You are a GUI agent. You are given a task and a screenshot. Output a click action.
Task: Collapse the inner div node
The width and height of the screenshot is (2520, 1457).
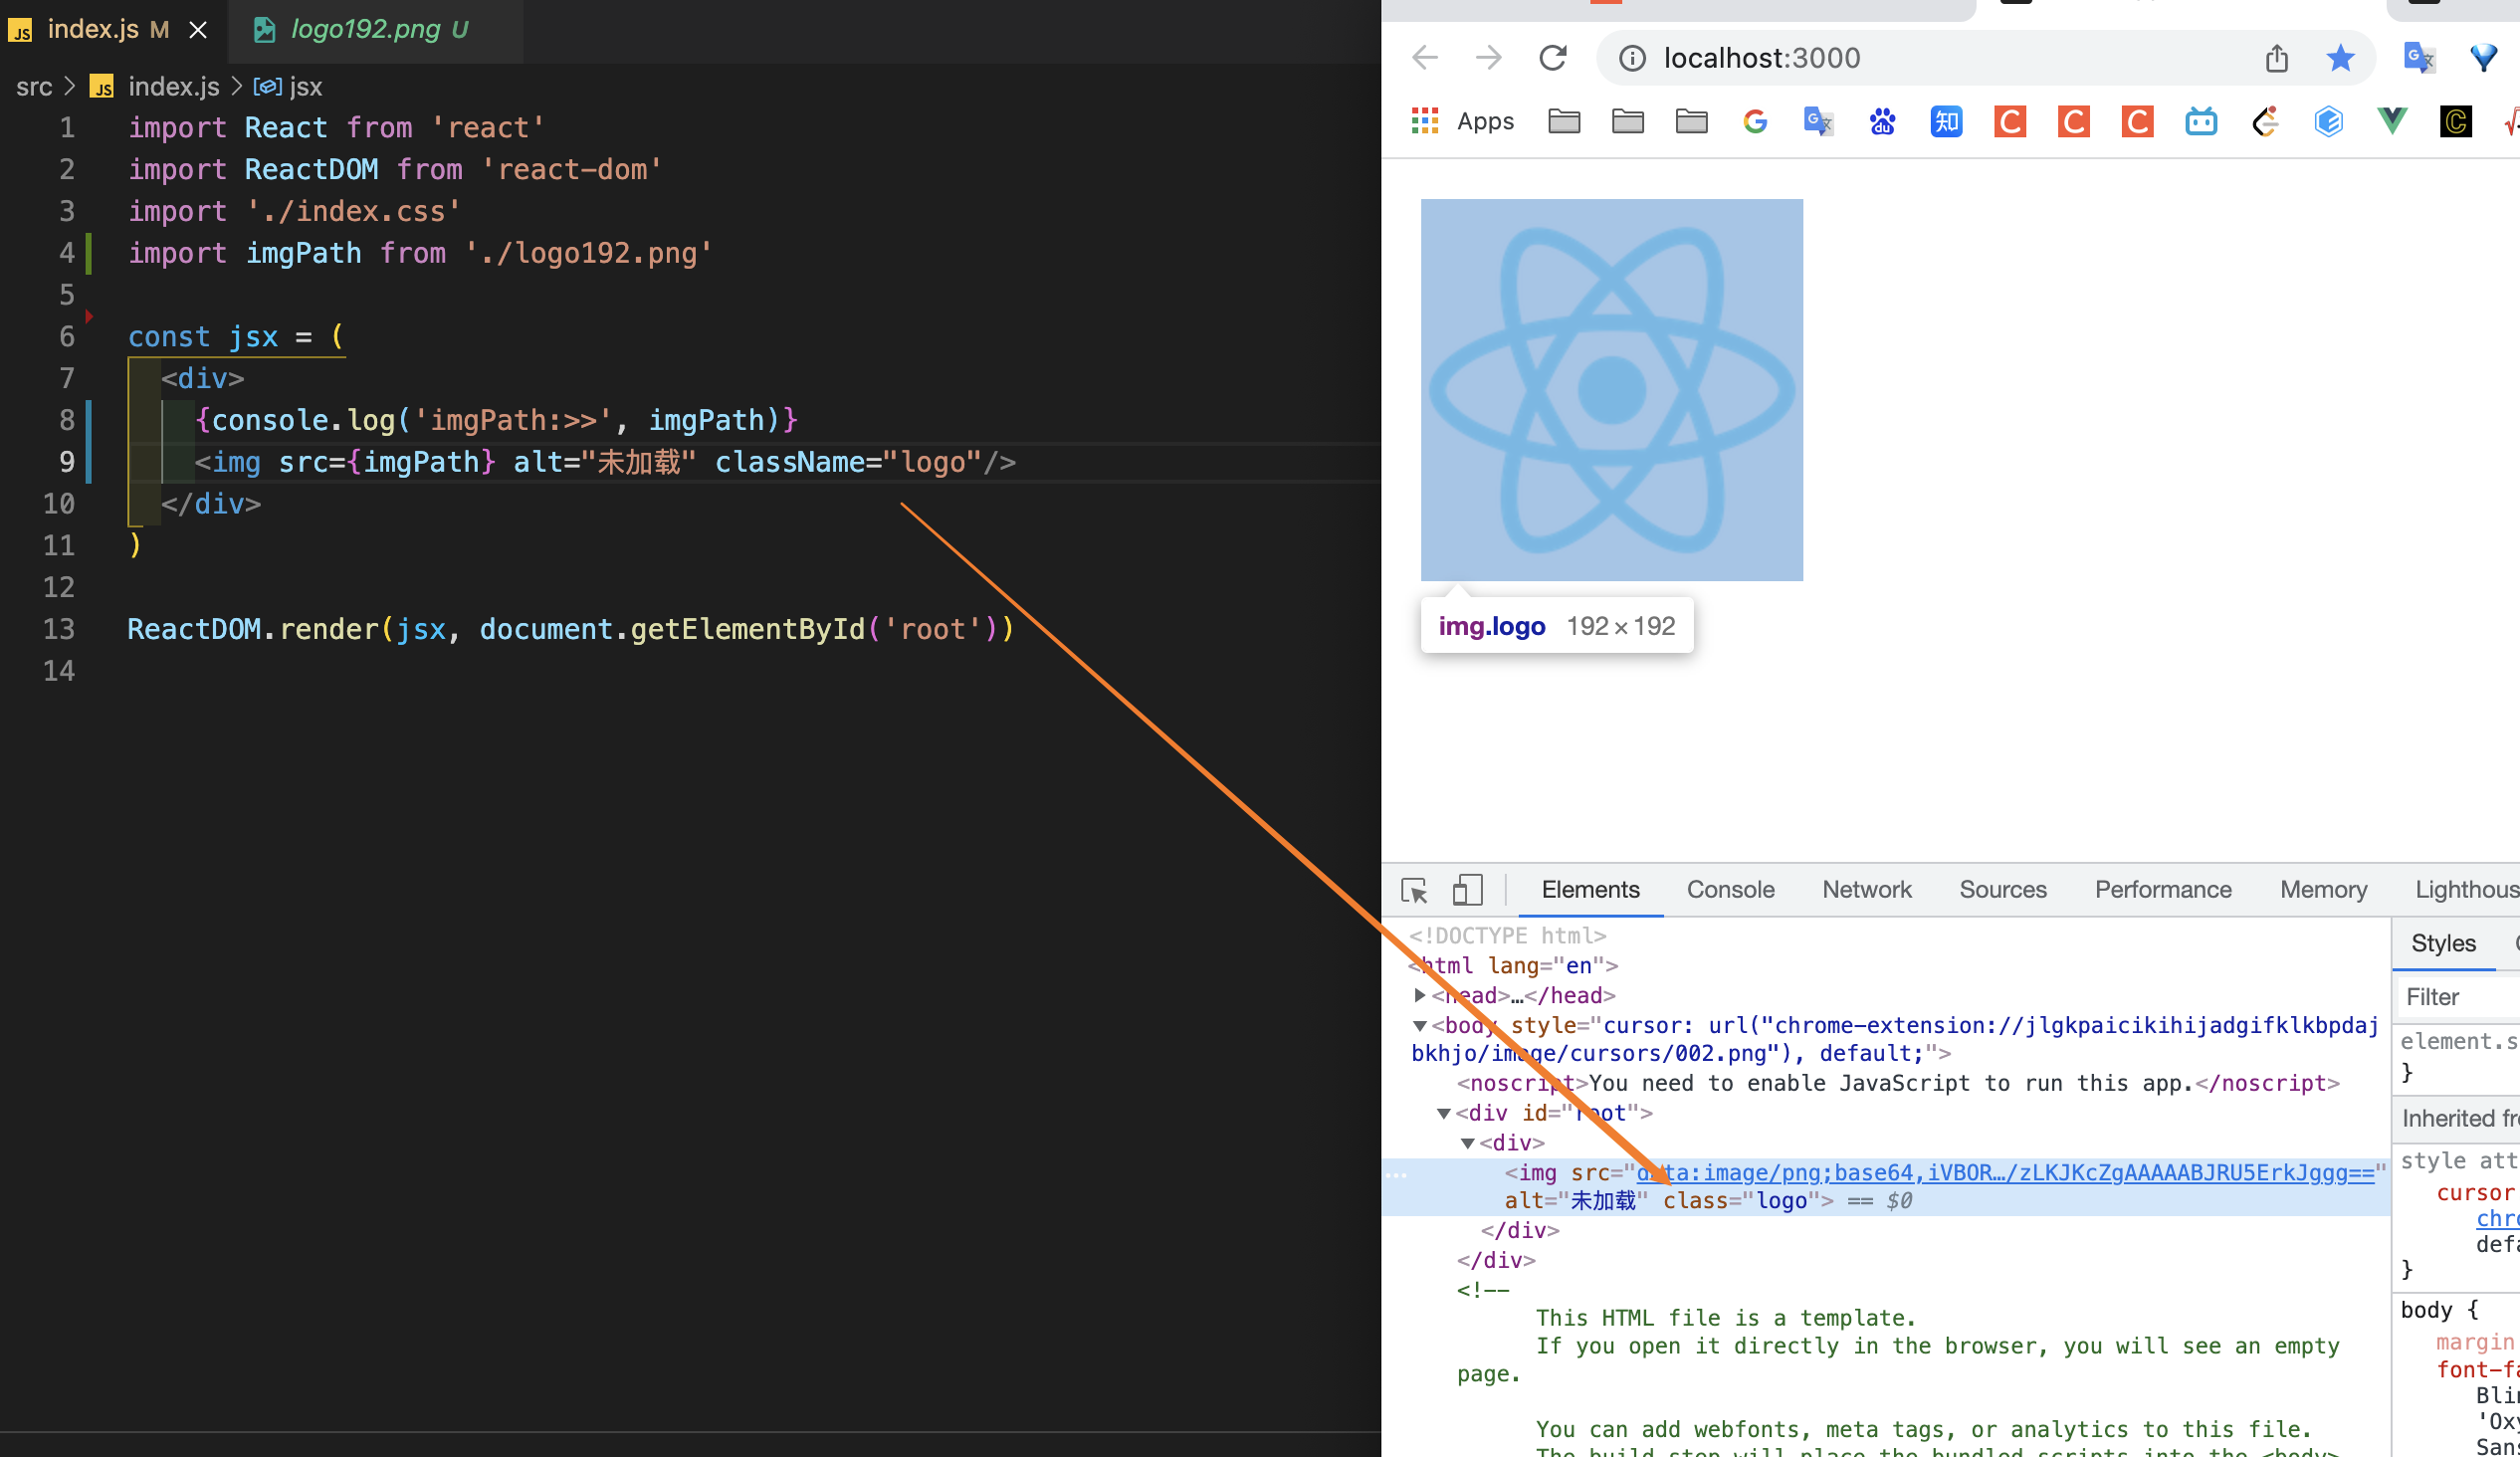pos(1468,1144)
